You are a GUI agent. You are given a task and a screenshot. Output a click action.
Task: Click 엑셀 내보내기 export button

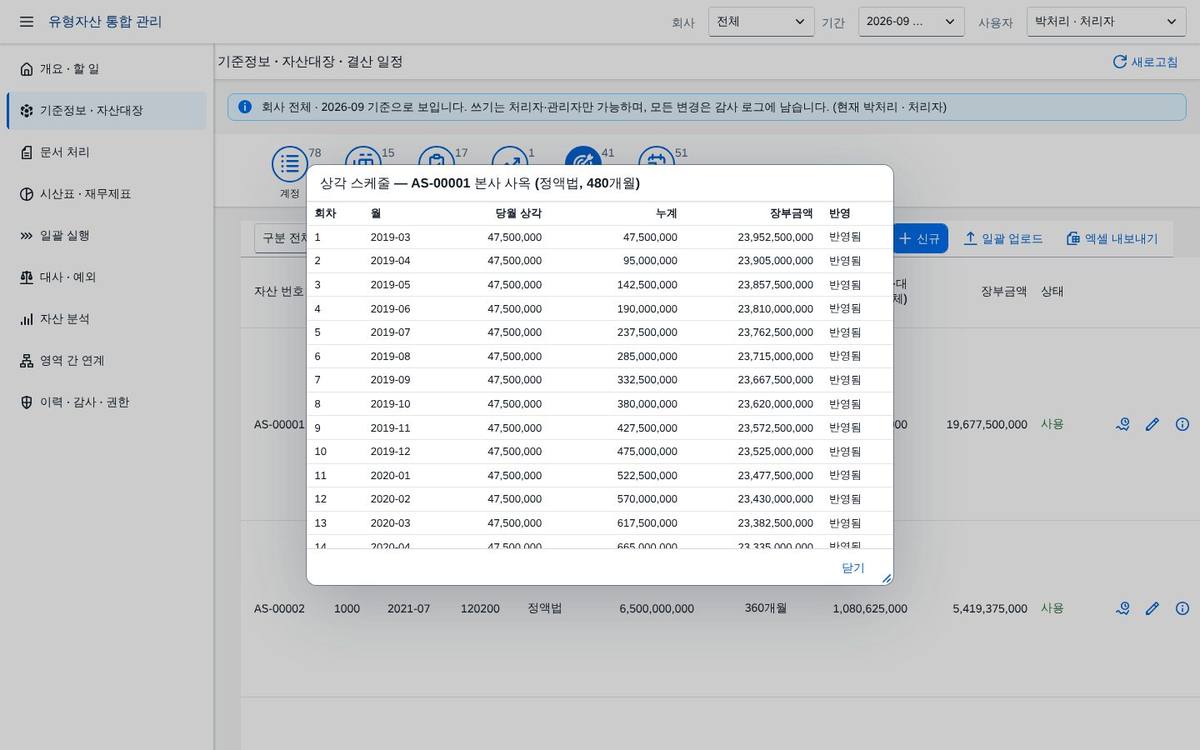click(x=1112, y=238)
